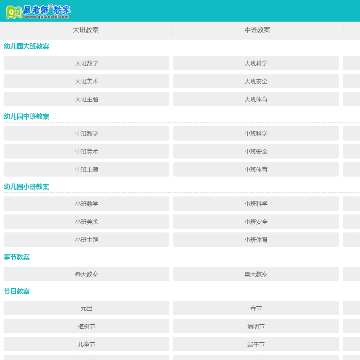Select the 植树节 holiday button

coord(86,326)
